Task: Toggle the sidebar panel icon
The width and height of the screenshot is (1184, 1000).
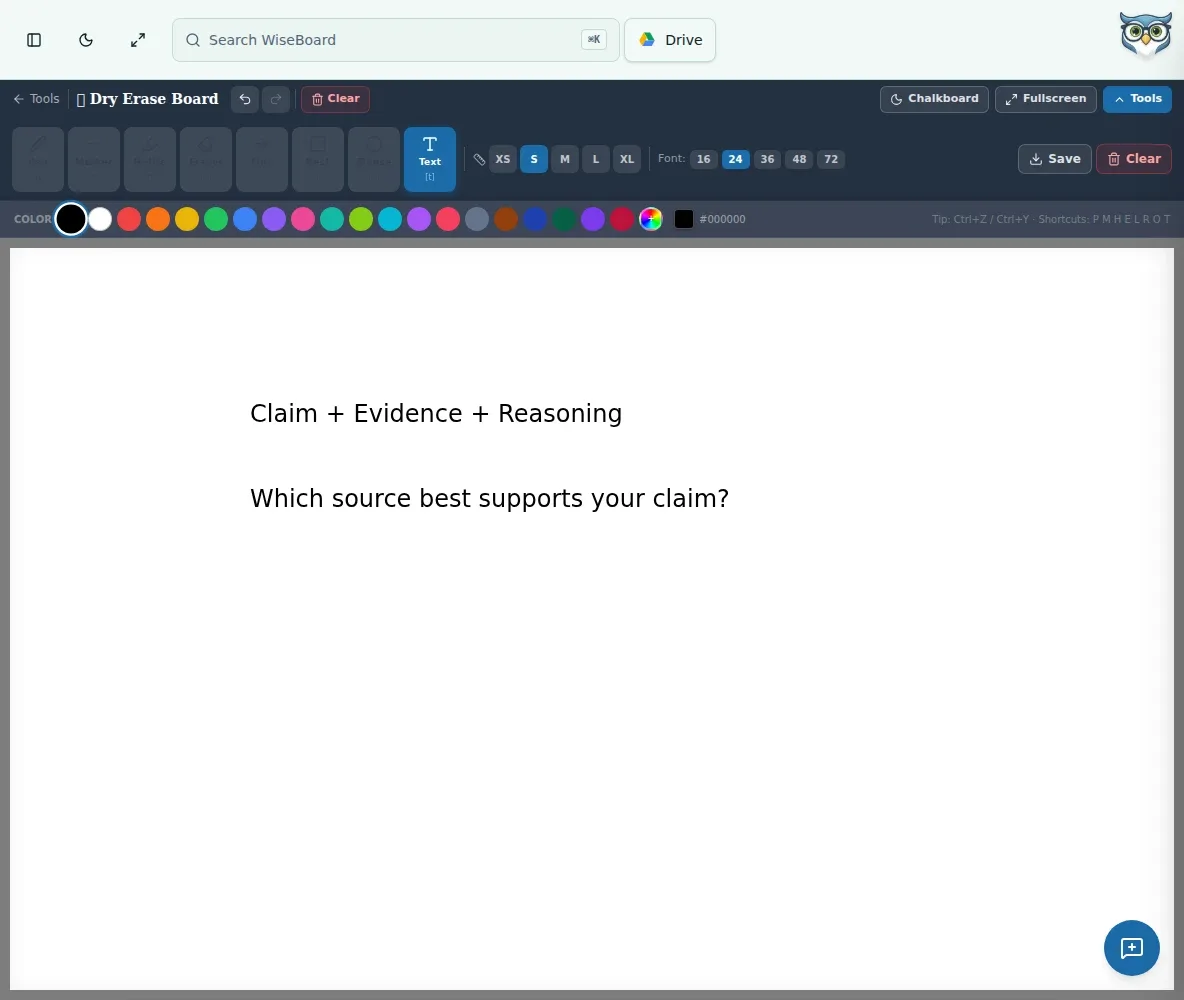Action: [x=34, y=40]
